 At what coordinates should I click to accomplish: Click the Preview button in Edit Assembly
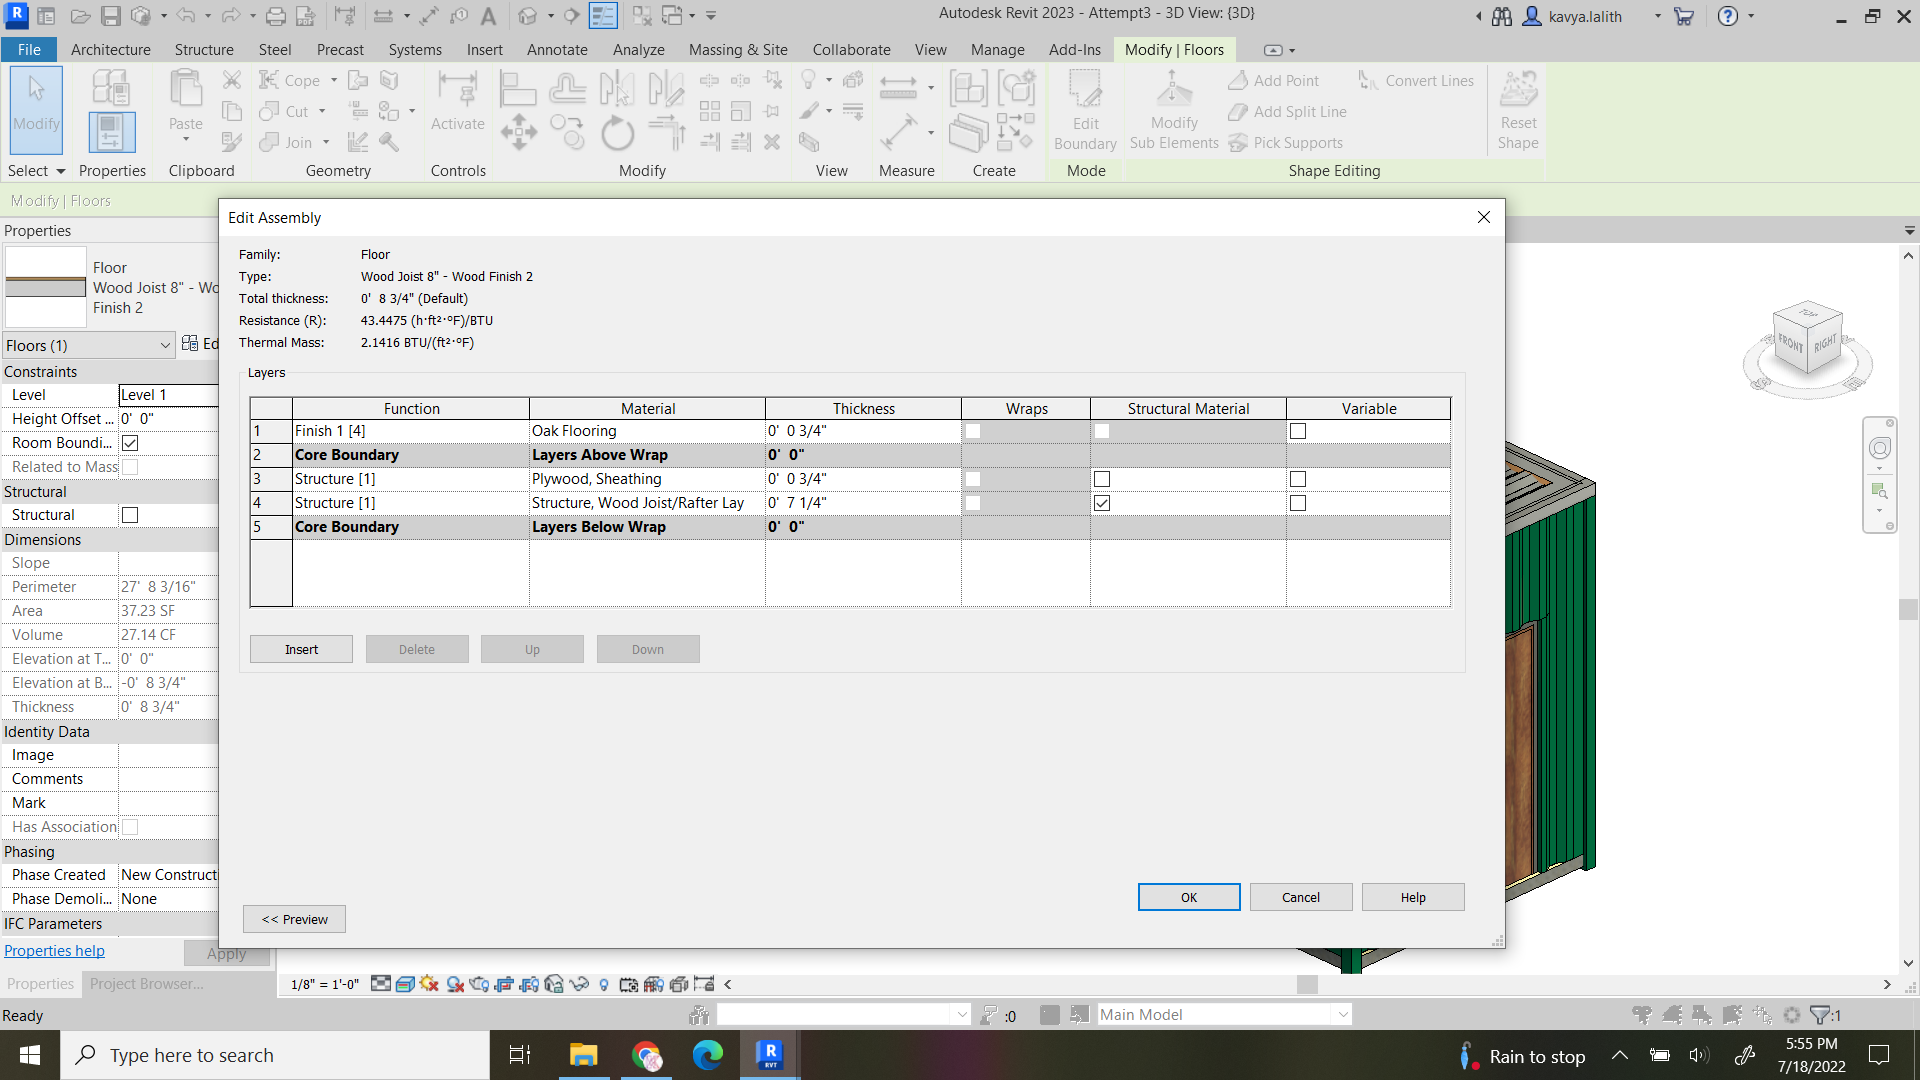tap(294, 918)
